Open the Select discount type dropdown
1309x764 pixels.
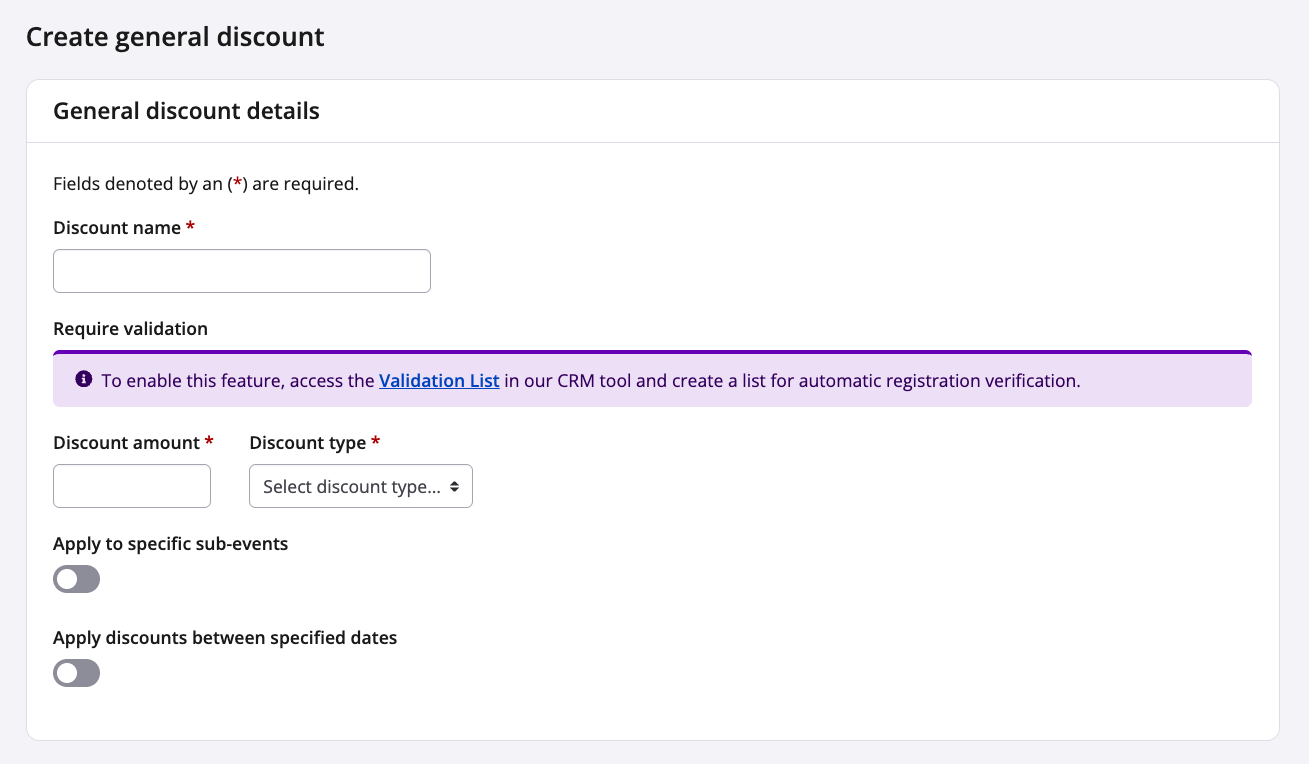click(x=351, y=486)
